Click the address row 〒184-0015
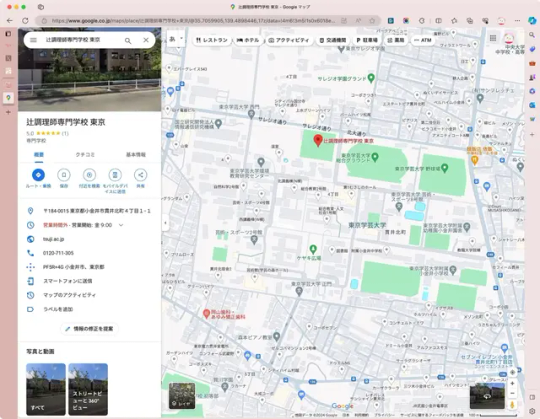The width and height of the screenshot is (540, 419). click(90, 211)
